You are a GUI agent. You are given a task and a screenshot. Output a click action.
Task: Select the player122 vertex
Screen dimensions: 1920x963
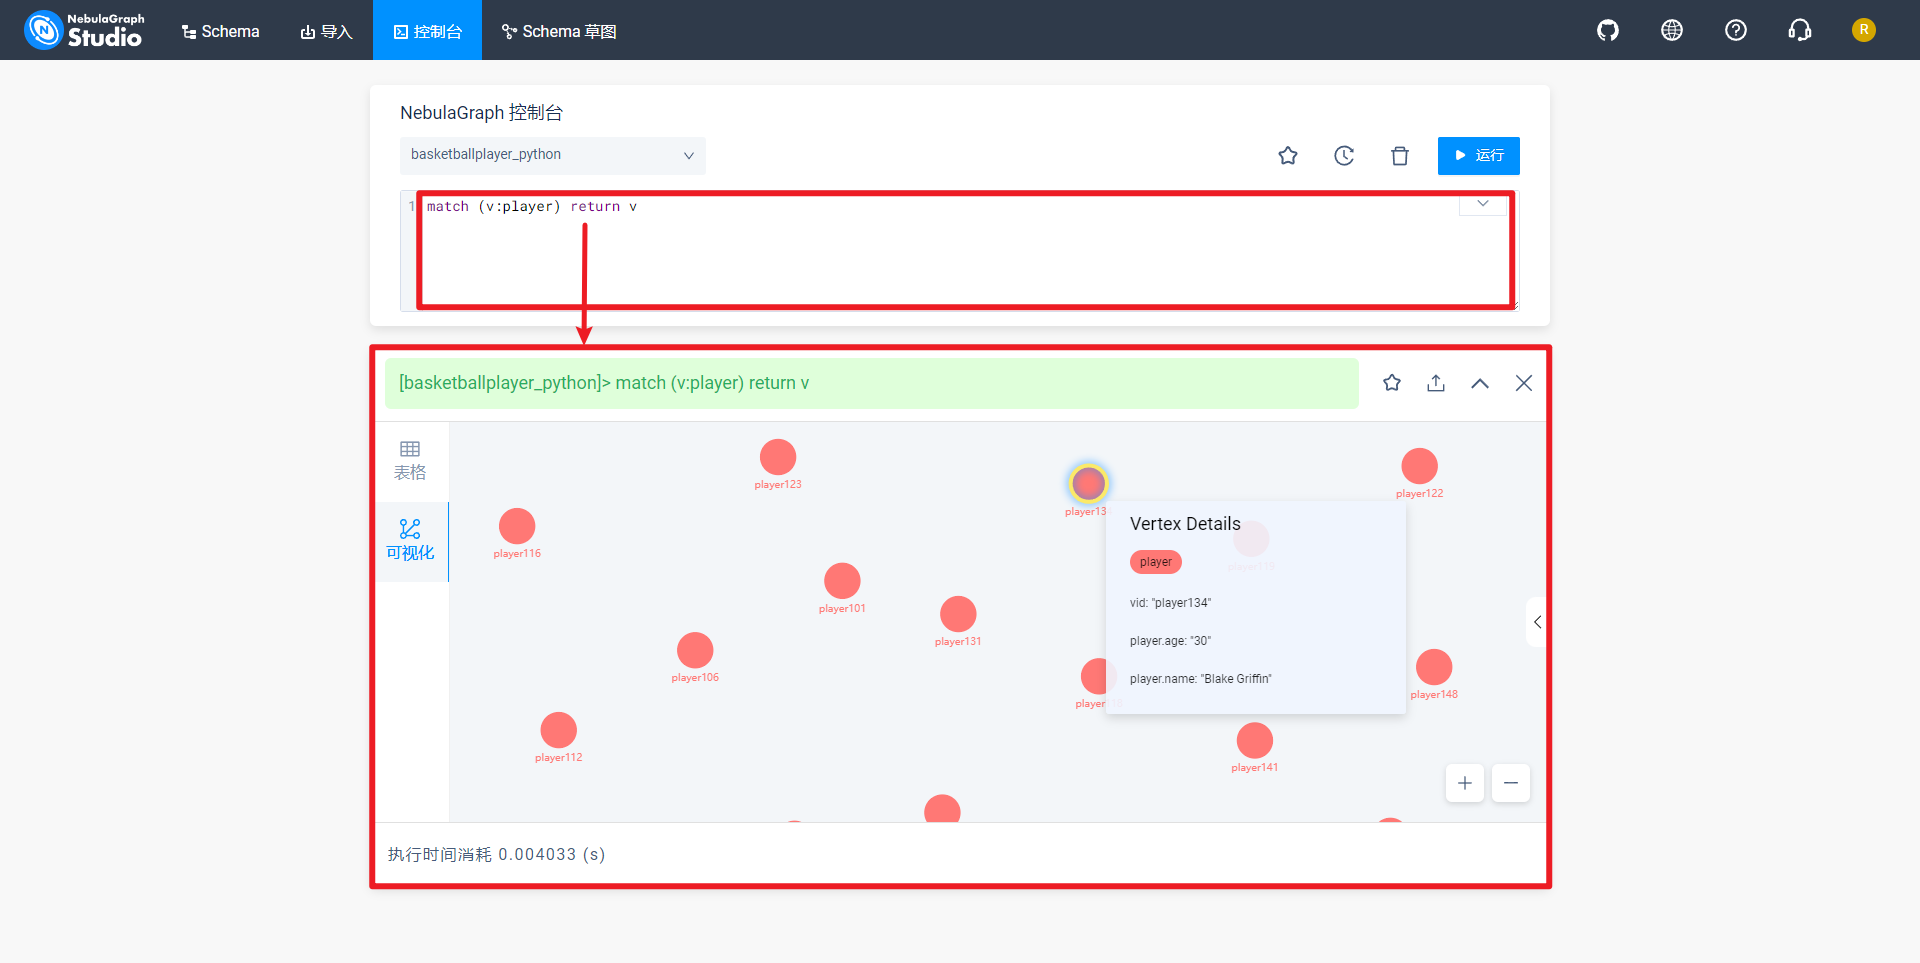click(x=1419, y=466)
